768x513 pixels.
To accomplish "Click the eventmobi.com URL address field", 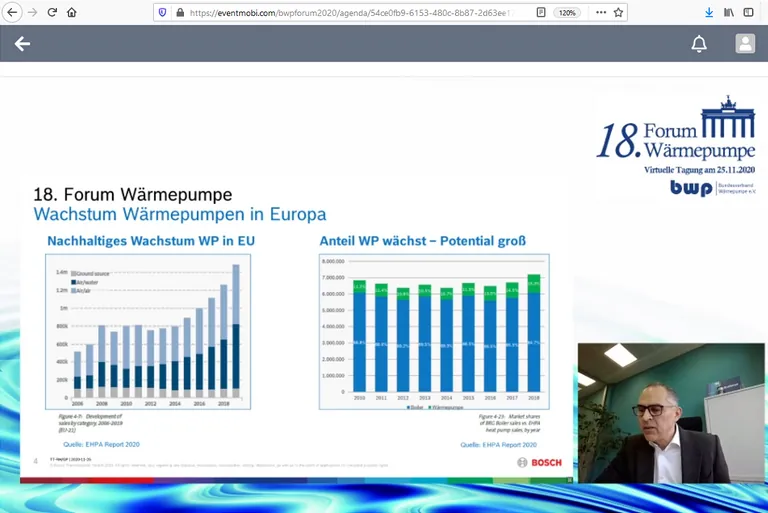I will (x=350, y=13).
